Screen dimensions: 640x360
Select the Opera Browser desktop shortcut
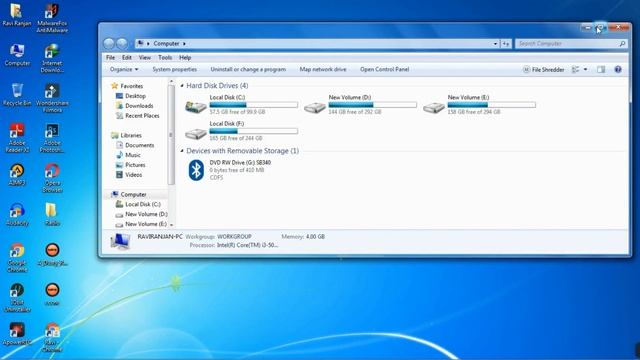coord(52,178)
